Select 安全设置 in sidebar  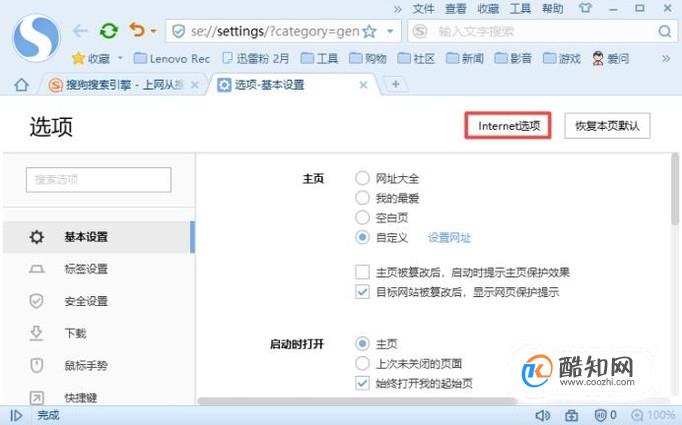(99, 301)
